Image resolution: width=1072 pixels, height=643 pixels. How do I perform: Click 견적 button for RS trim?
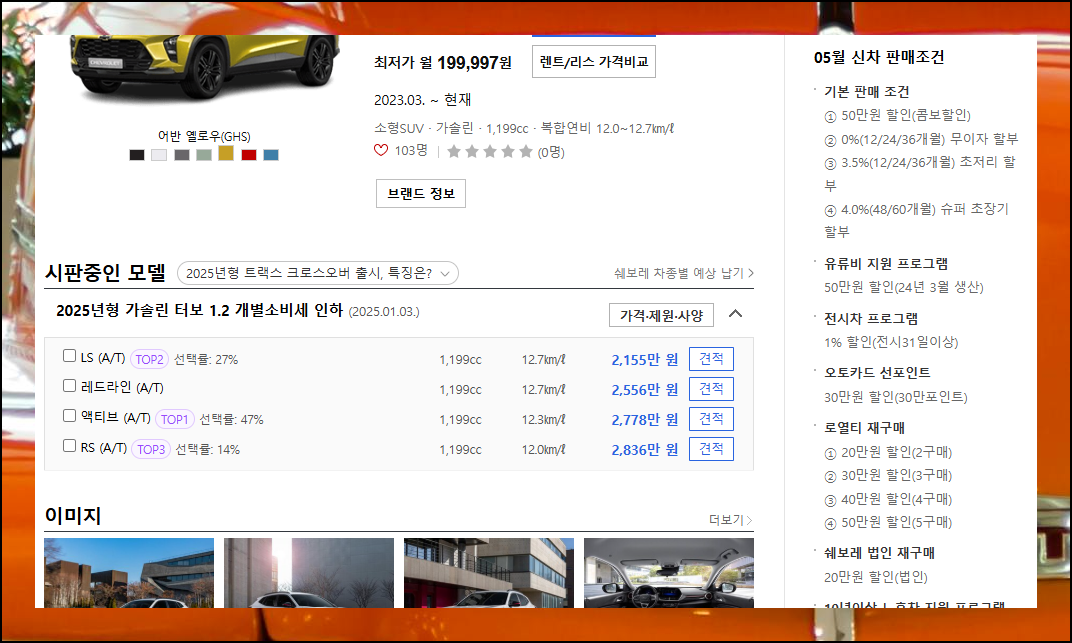pos(711,449)
